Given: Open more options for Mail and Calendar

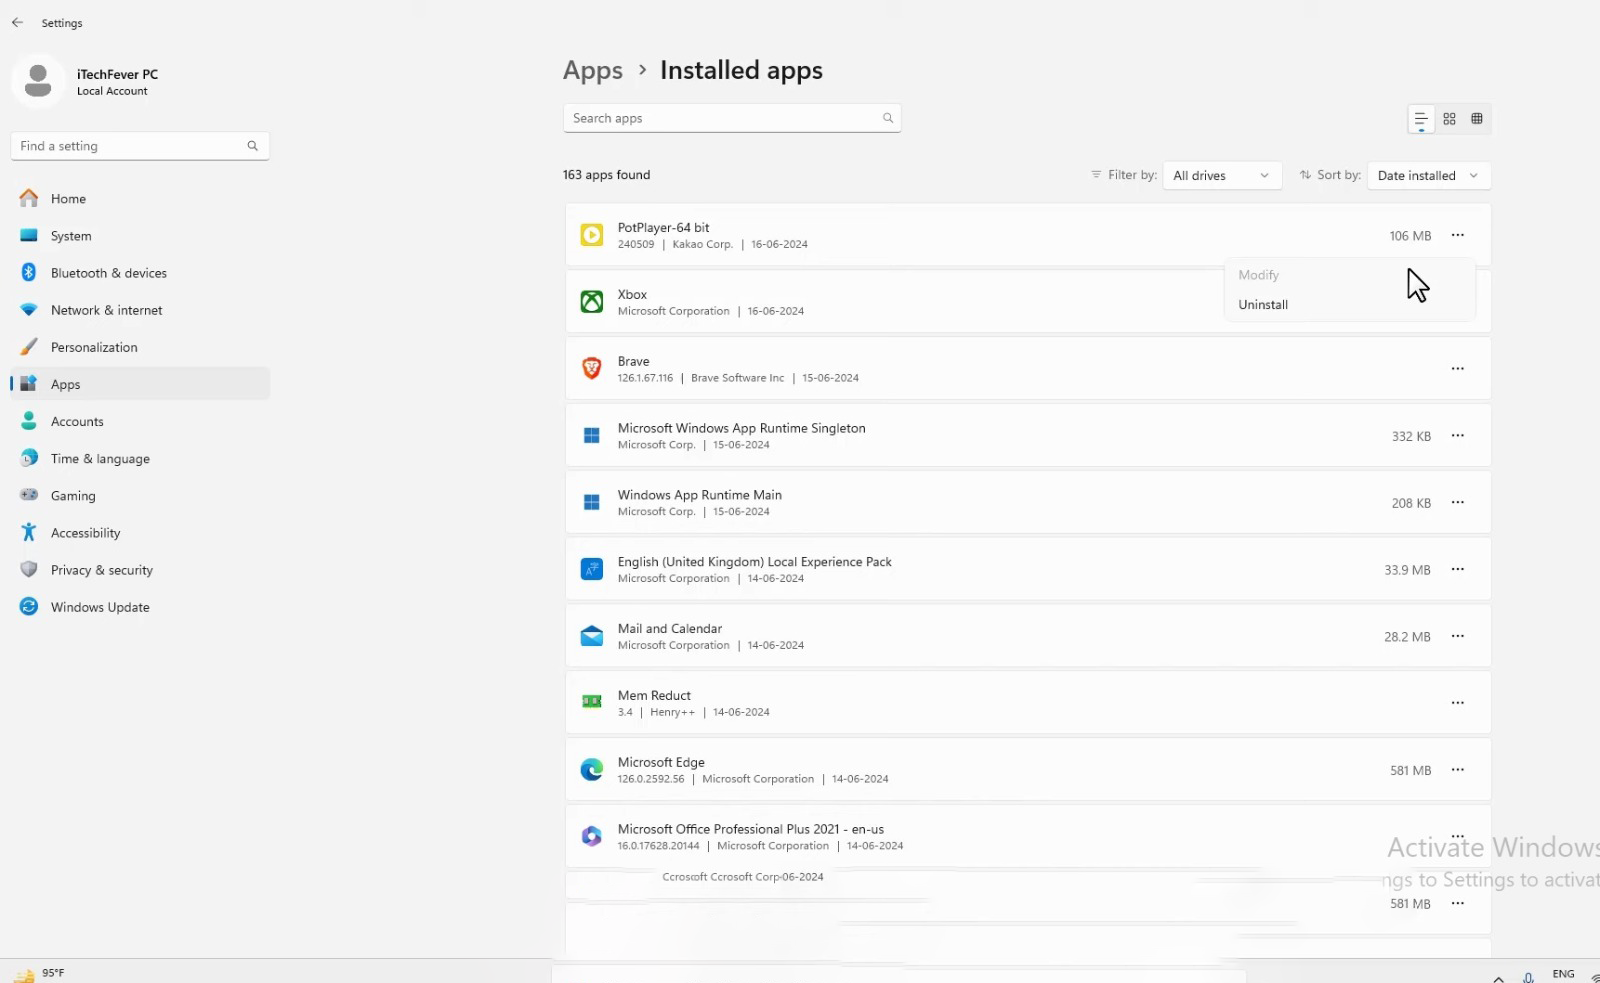Looking at the screenshot, I should [1458, 636].
